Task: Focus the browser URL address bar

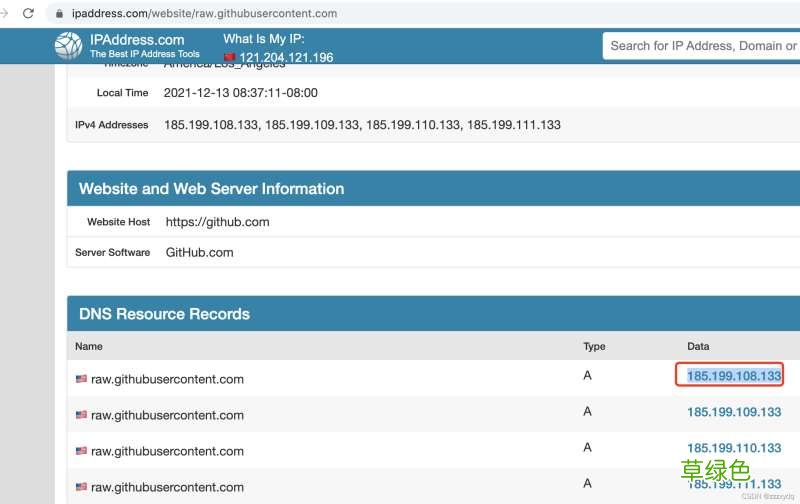Action: click(423, 14)
